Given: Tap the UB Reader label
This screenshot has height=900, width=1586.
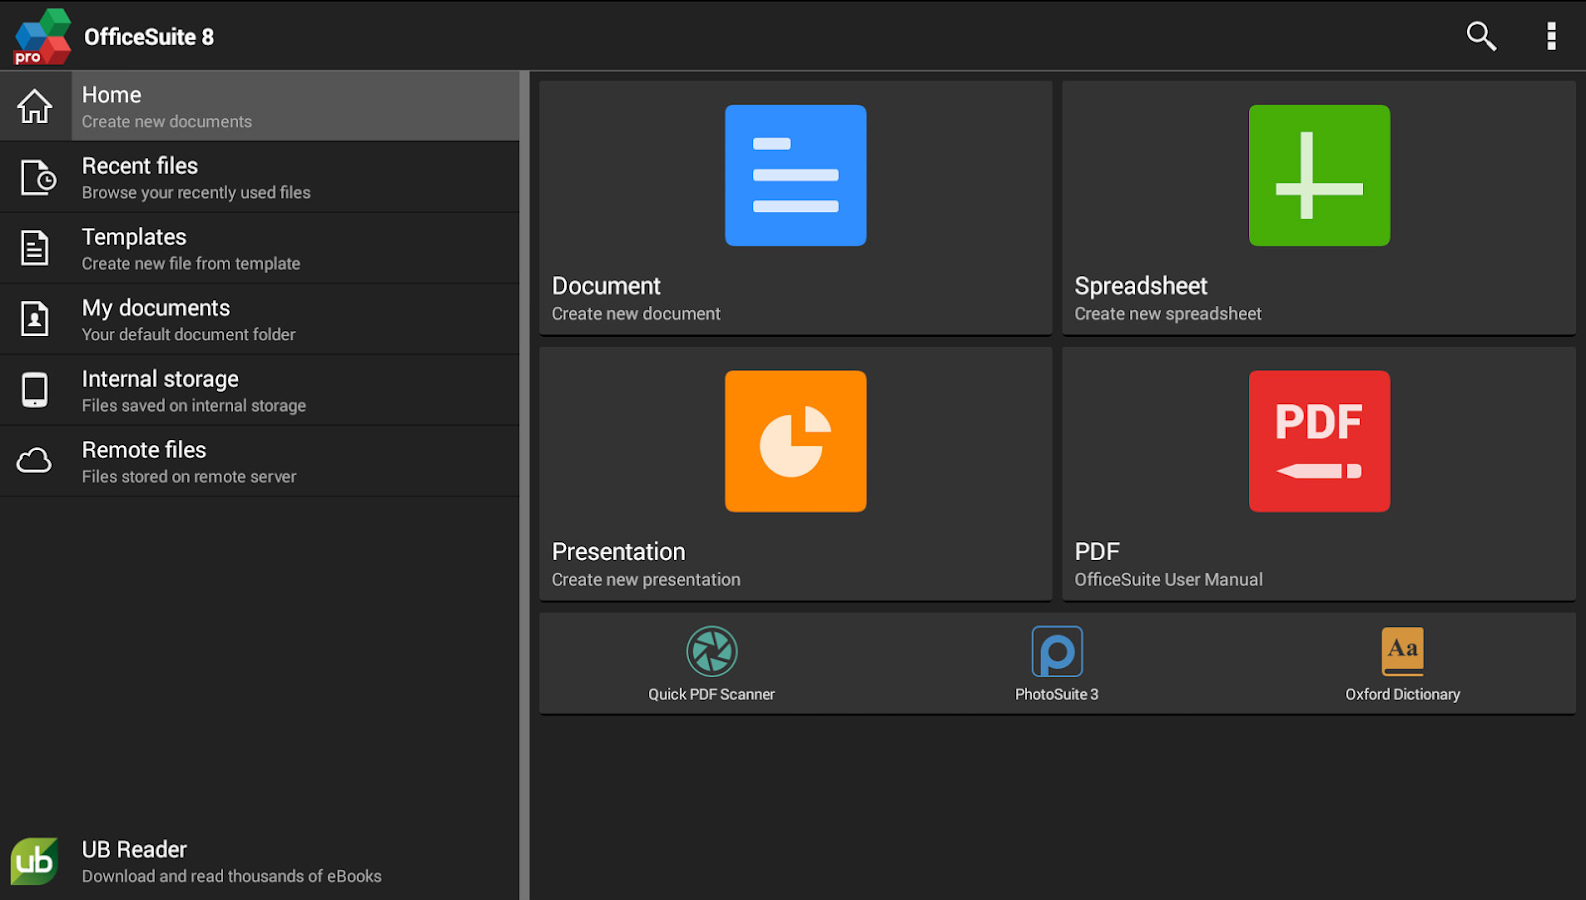Looking at the screenshot, I should (134, 850).
